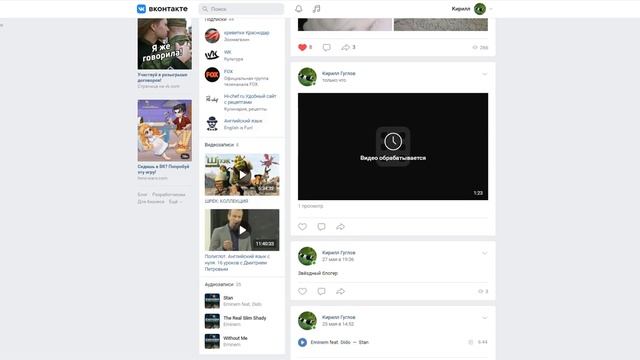Share the 27 мая text post
640x360 pixels.
coord(340,291)
